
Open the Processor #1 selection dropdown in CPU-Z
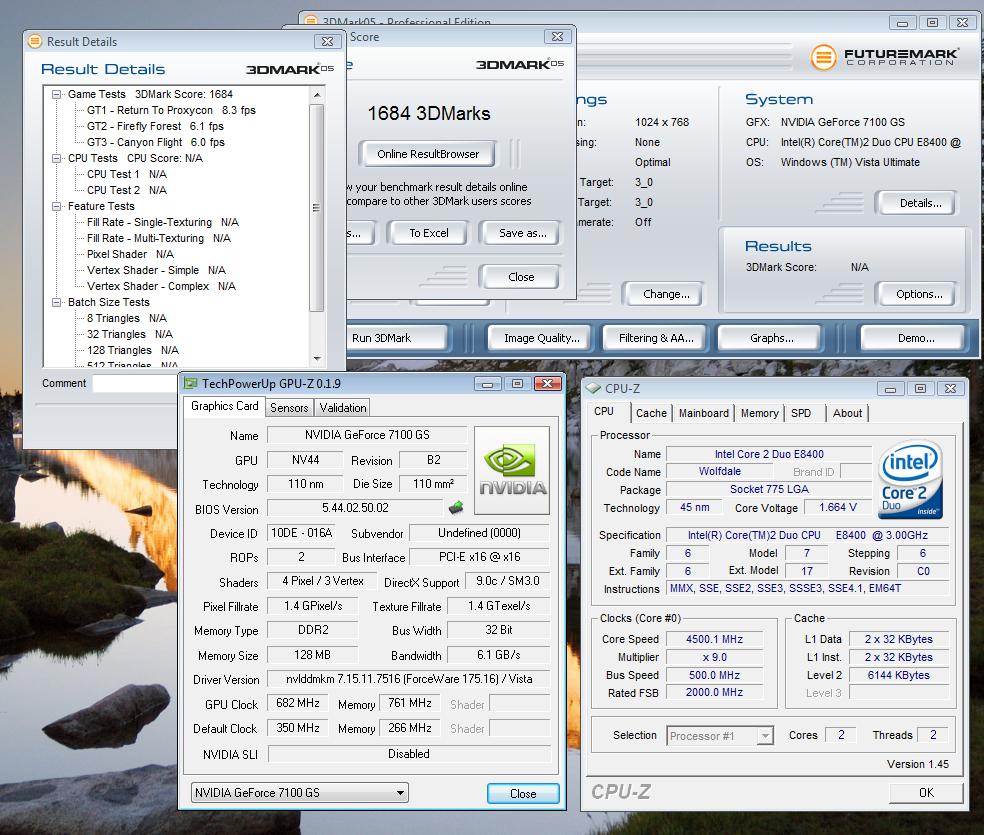(x=764, y=735)
